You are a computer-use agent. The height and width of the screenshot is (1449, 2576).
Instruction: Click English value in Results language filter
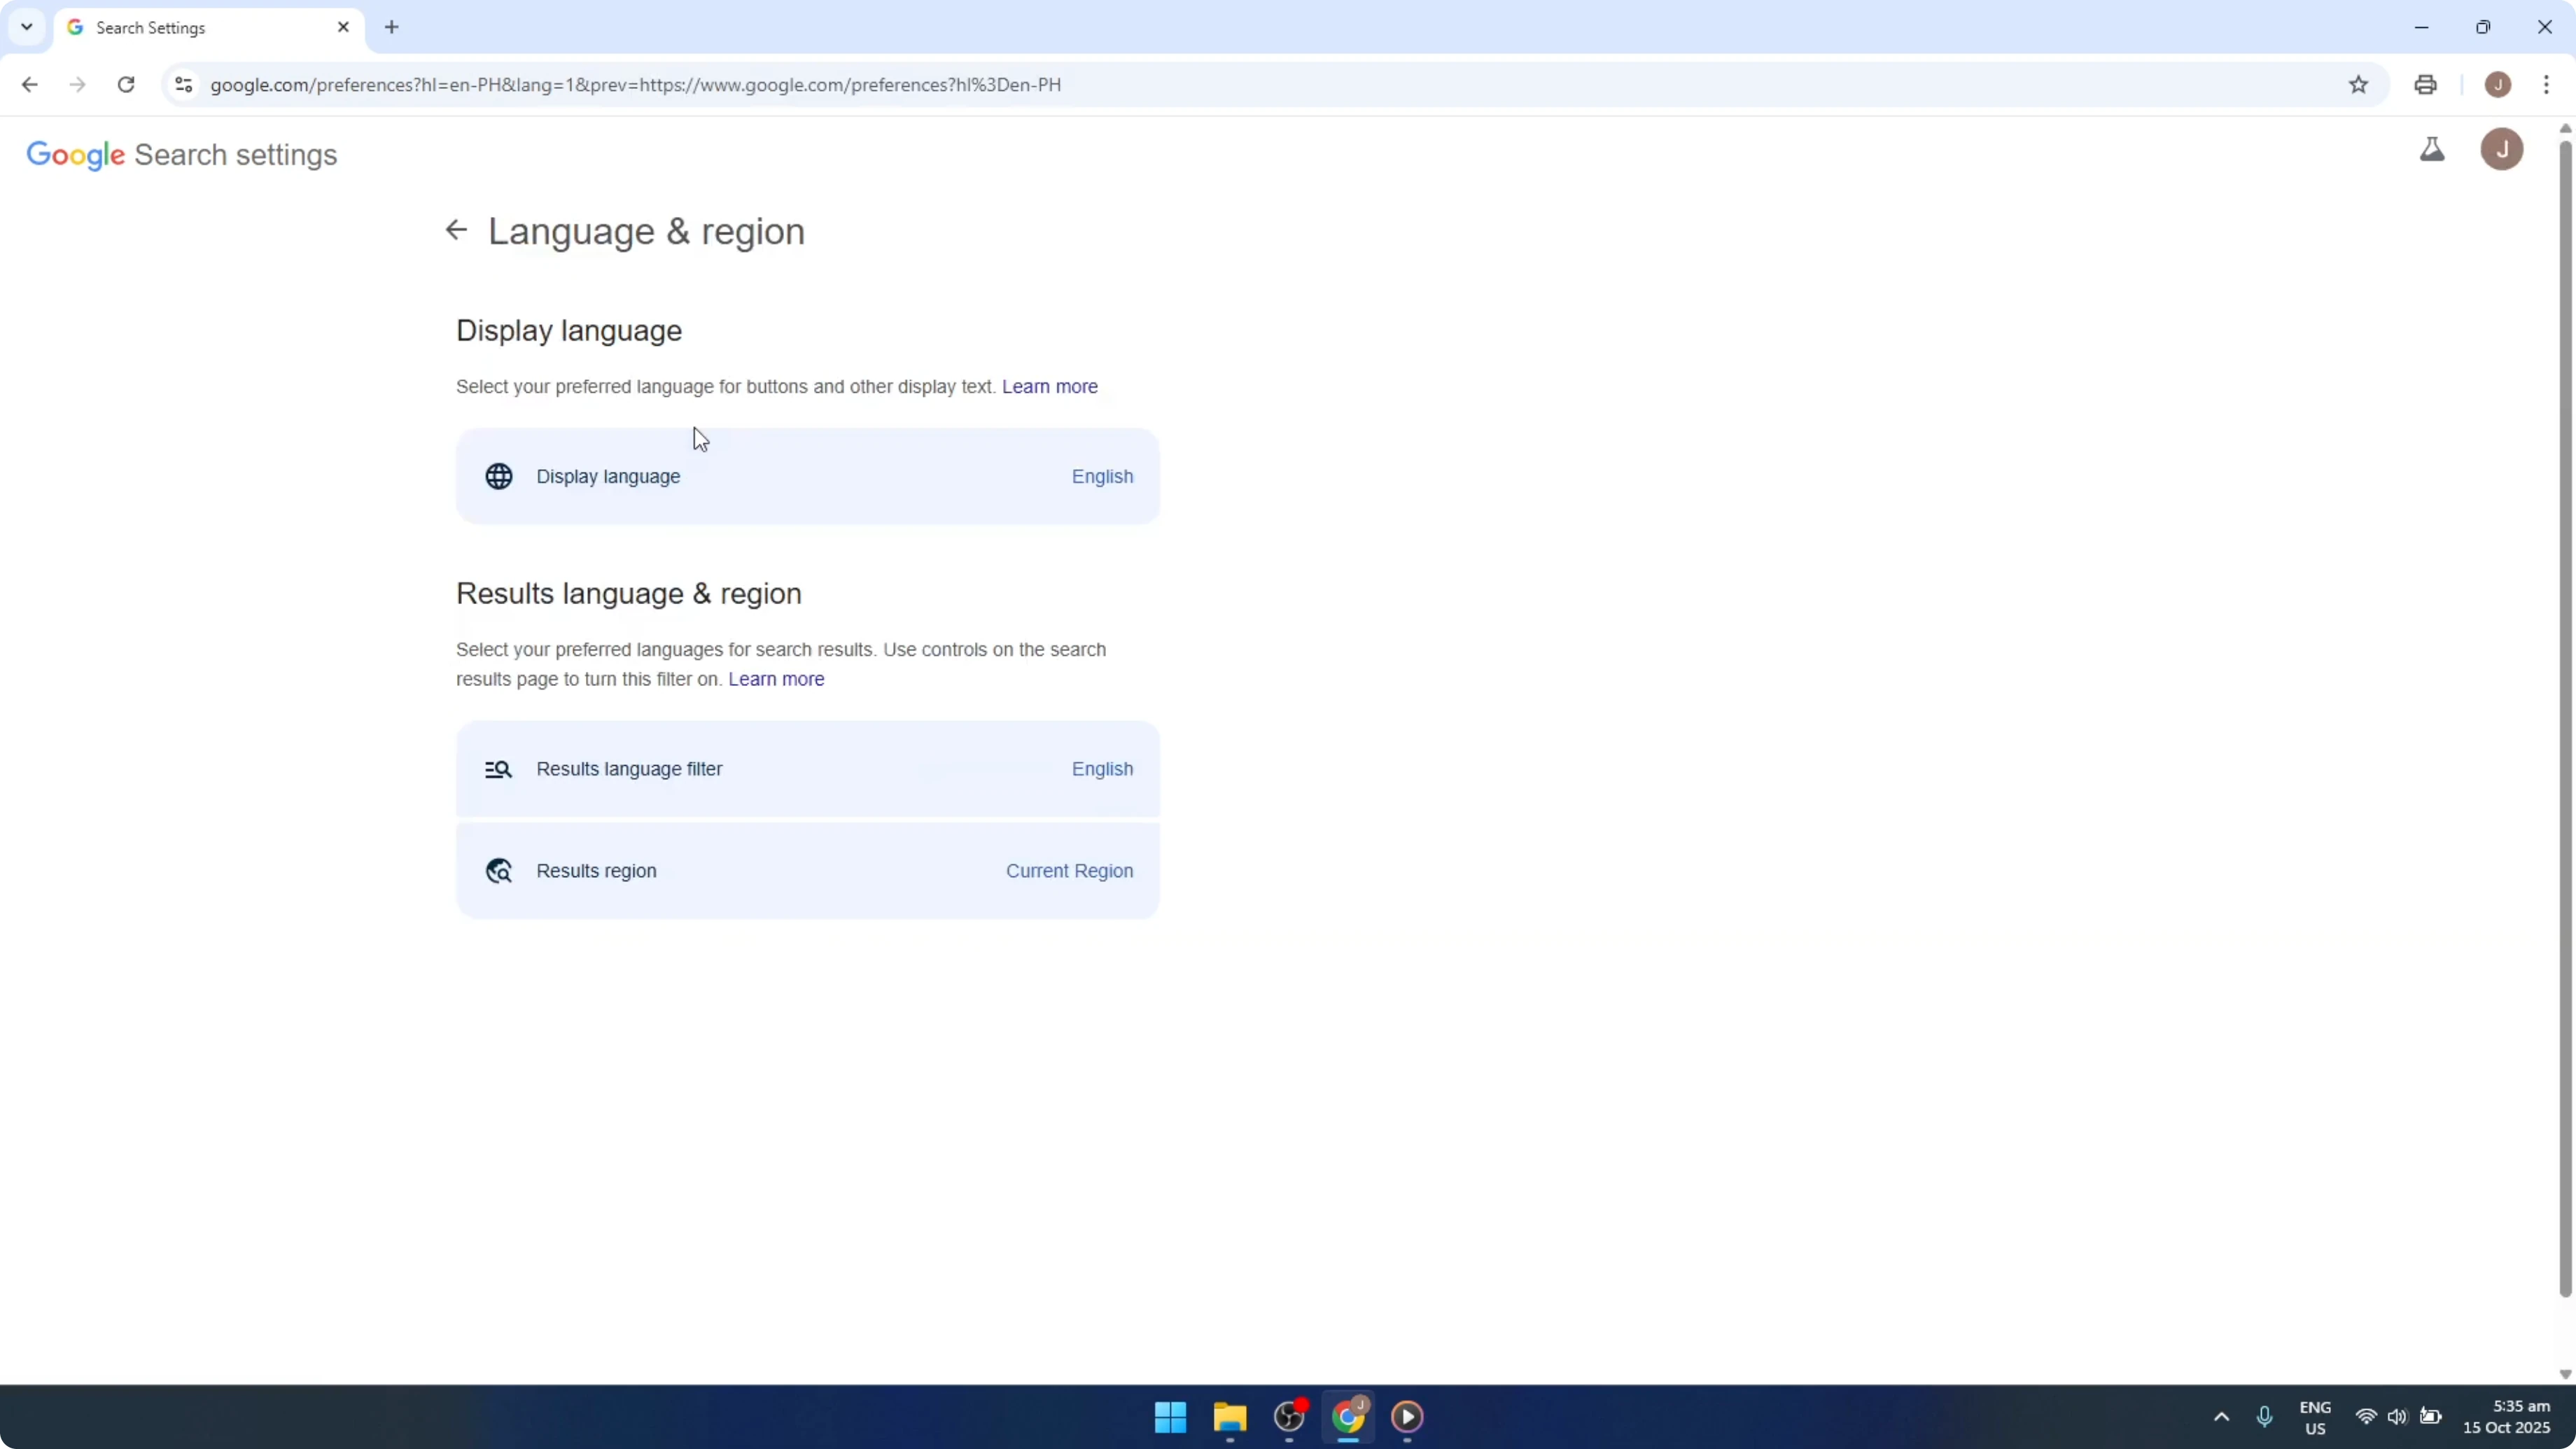coord(1102,769)
